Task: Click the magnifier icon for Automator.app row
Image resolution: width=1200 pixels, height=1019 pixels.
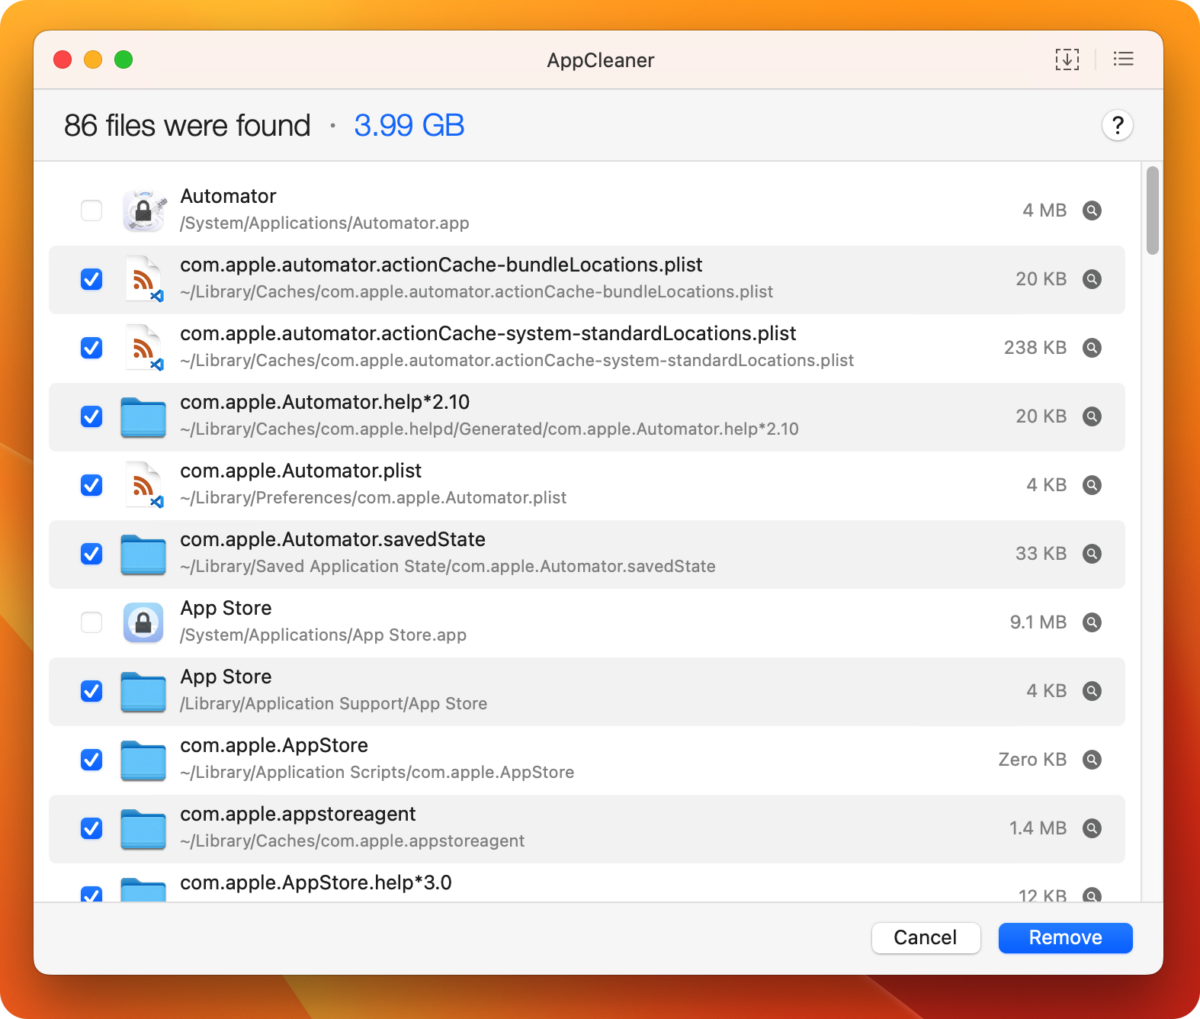Action: point(1092,211)
